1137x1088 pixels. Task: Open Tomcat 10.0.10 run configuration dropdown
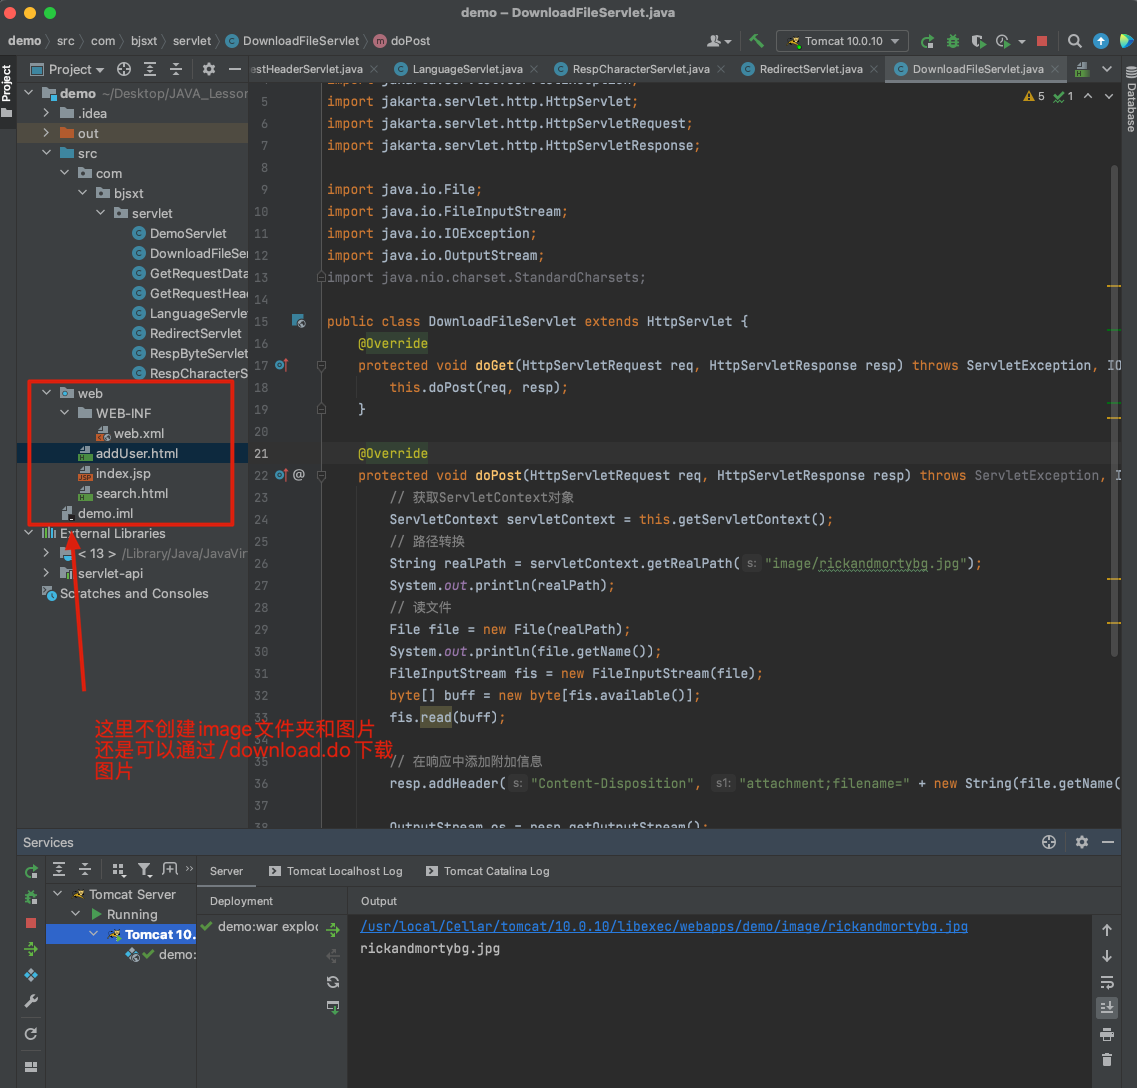tap(841, 41)
